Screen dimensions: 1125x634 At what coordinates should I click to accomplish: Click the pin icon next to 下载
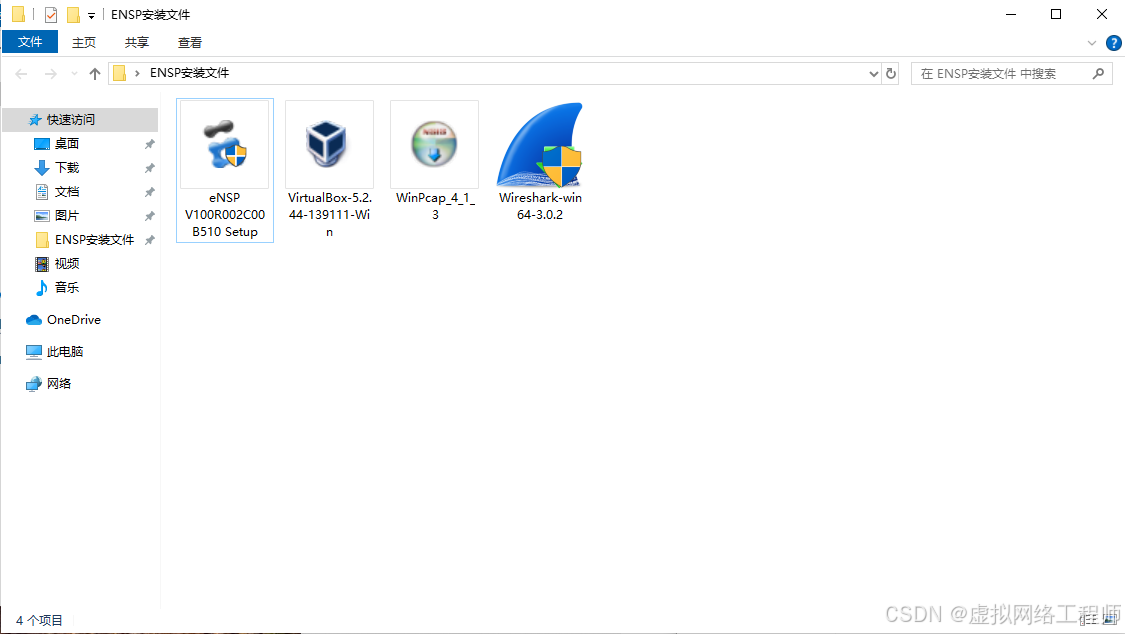click(149, 169)
